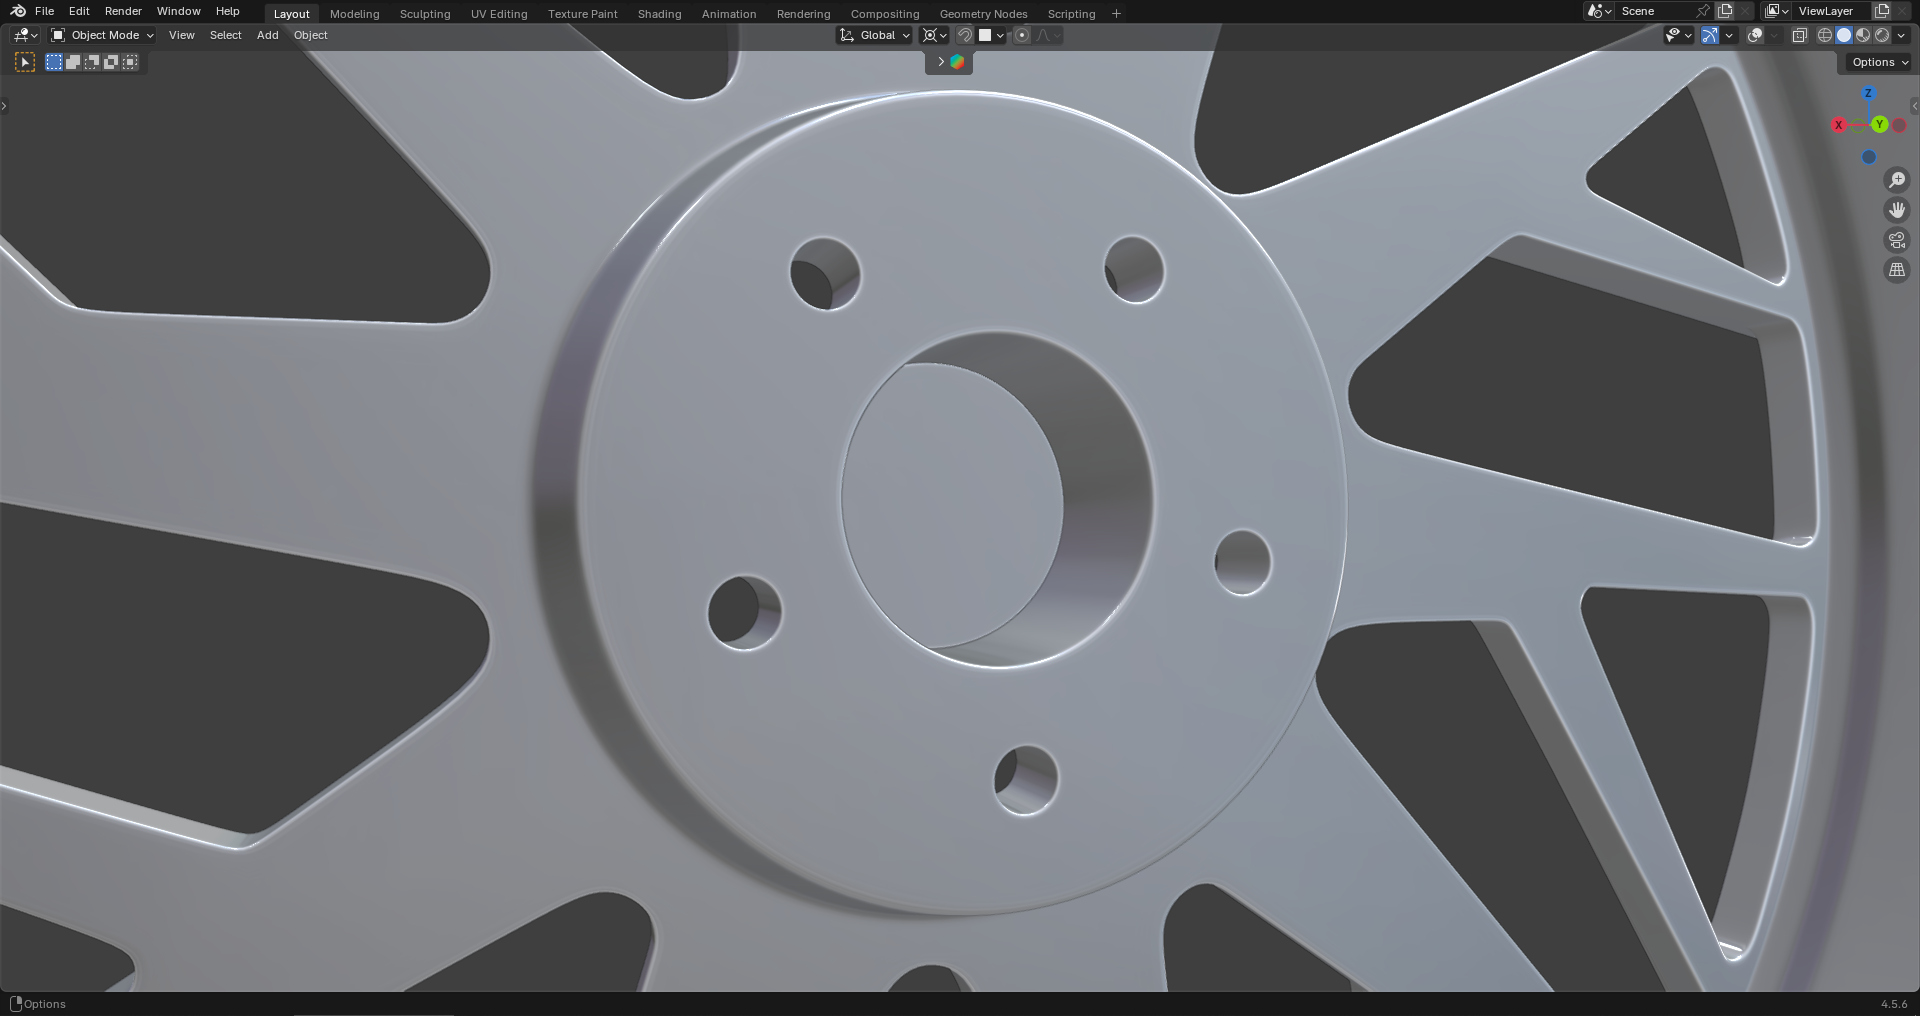The height and width of the screenshot is (1016, 1920).
Task: Choose the Invert Selection mode icon
Action: point(111,62)
